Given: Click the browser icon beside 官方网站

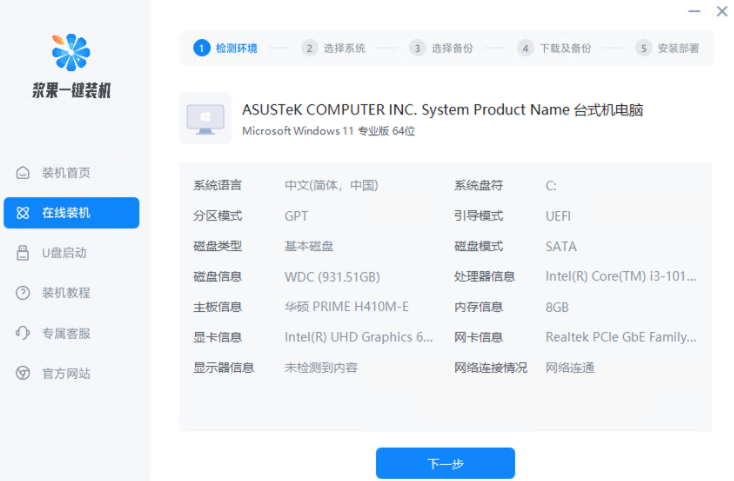Looking at the screenshot, I should [22, 373].
